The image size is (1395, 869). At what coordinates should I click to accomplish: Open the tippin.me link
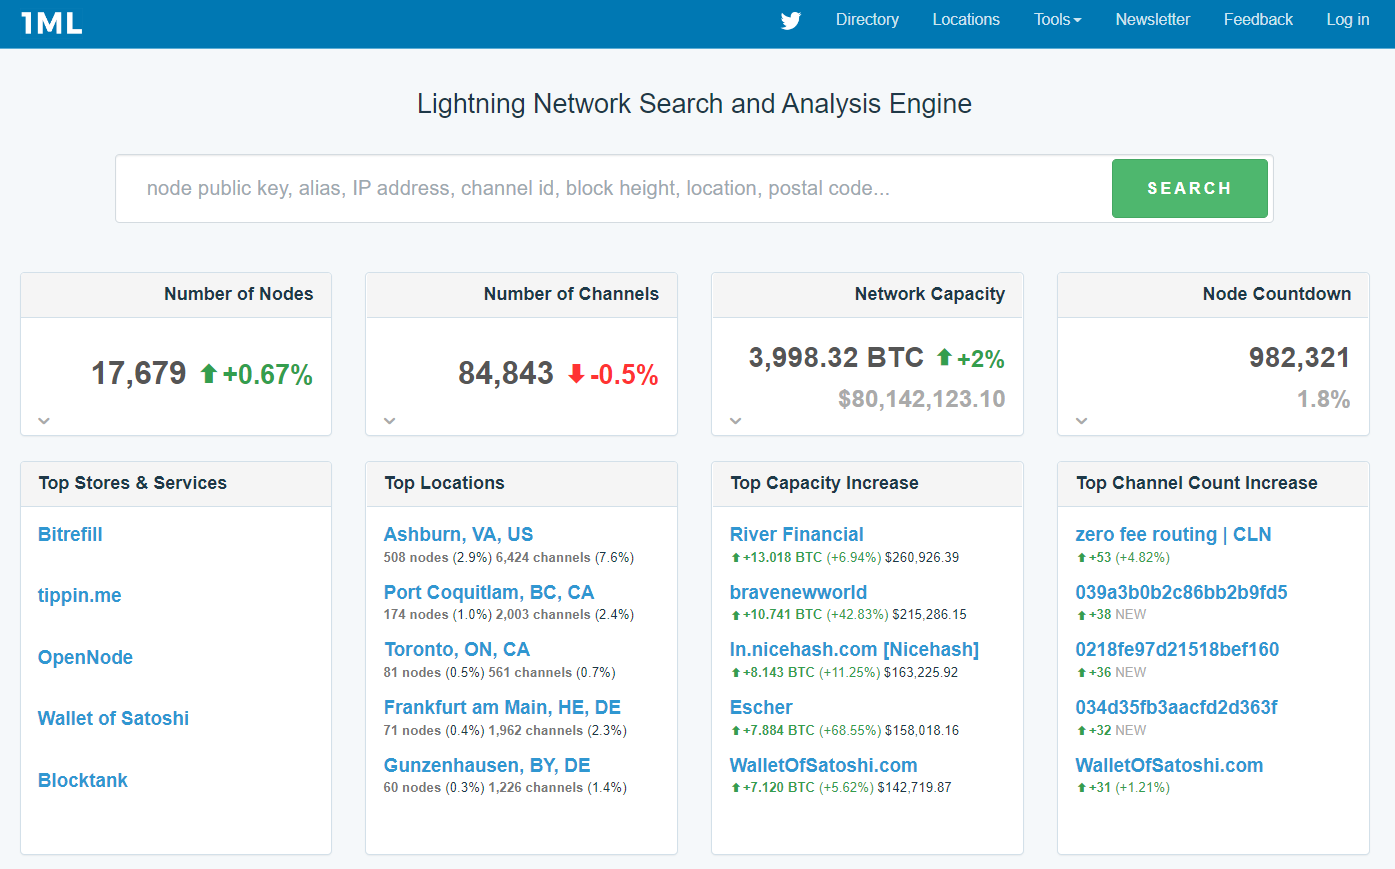click(x=80, y=595)
